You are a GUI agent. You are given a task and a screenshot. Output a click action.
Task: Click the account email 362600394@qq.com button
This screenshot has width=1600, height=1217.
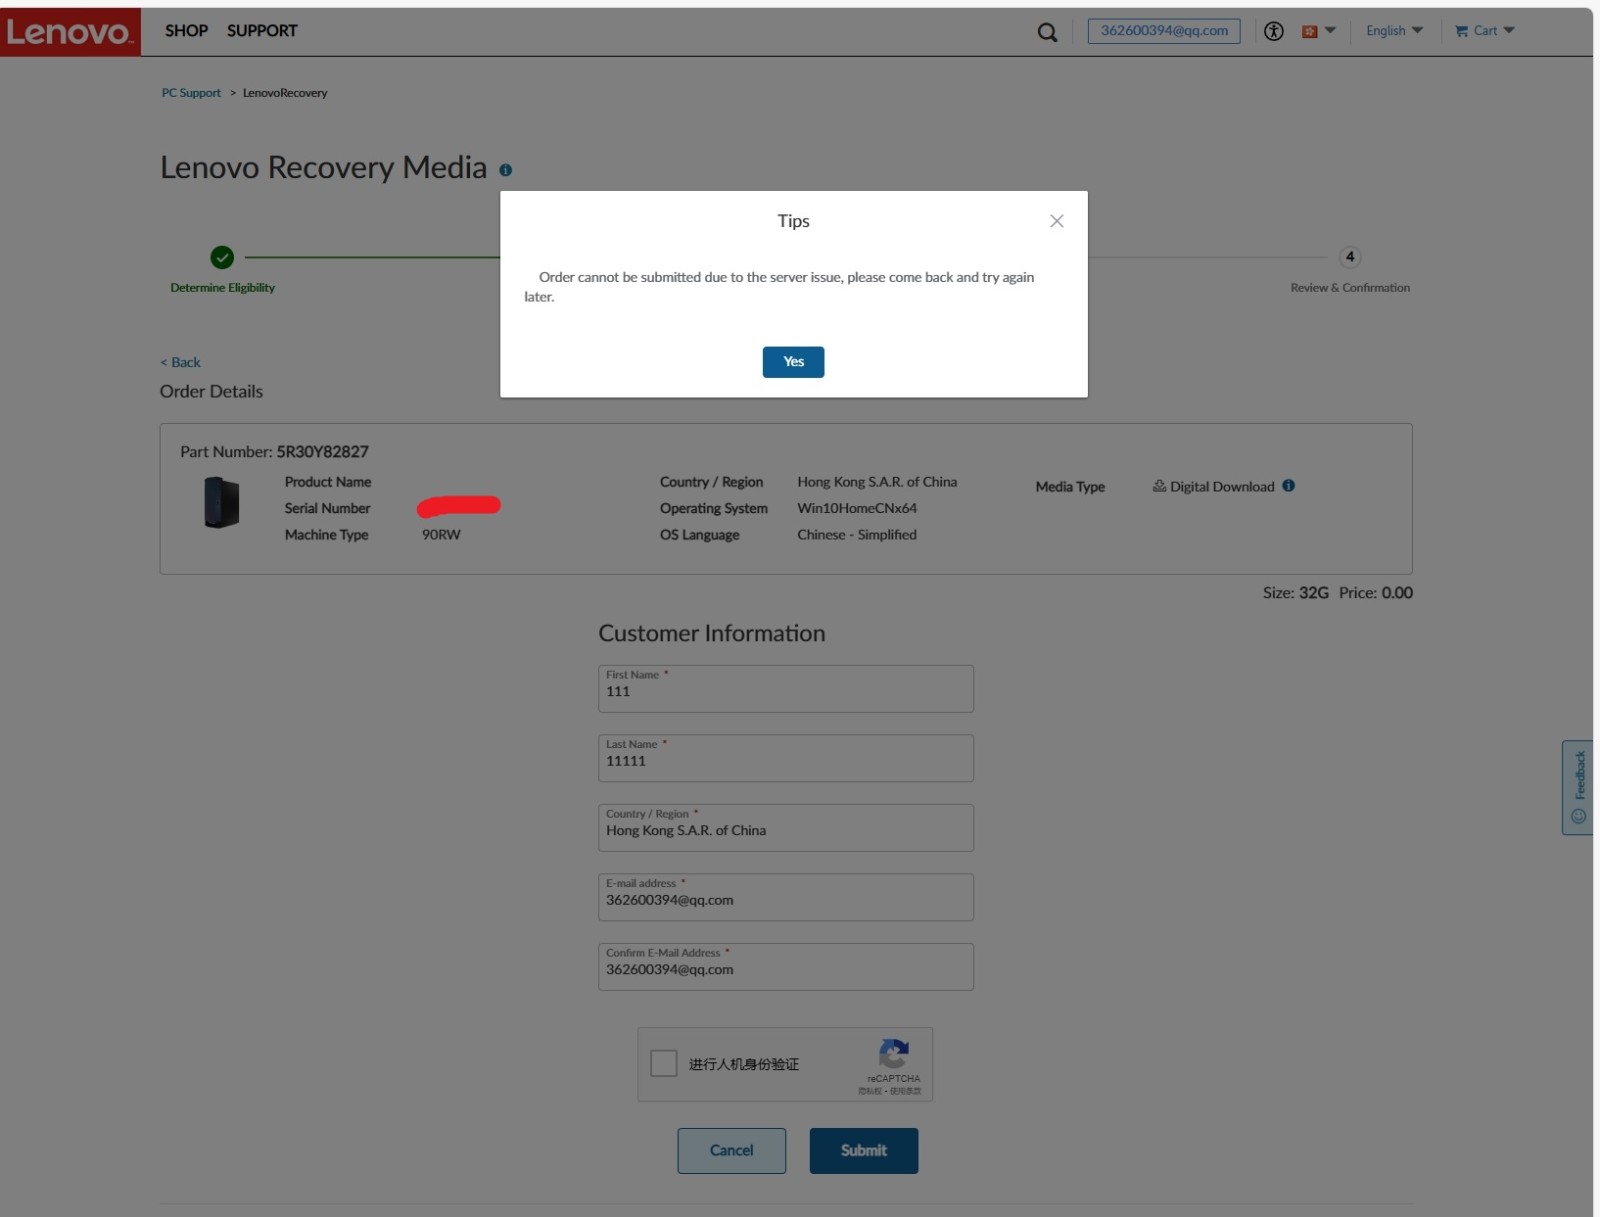click(x=1164, y=31)
